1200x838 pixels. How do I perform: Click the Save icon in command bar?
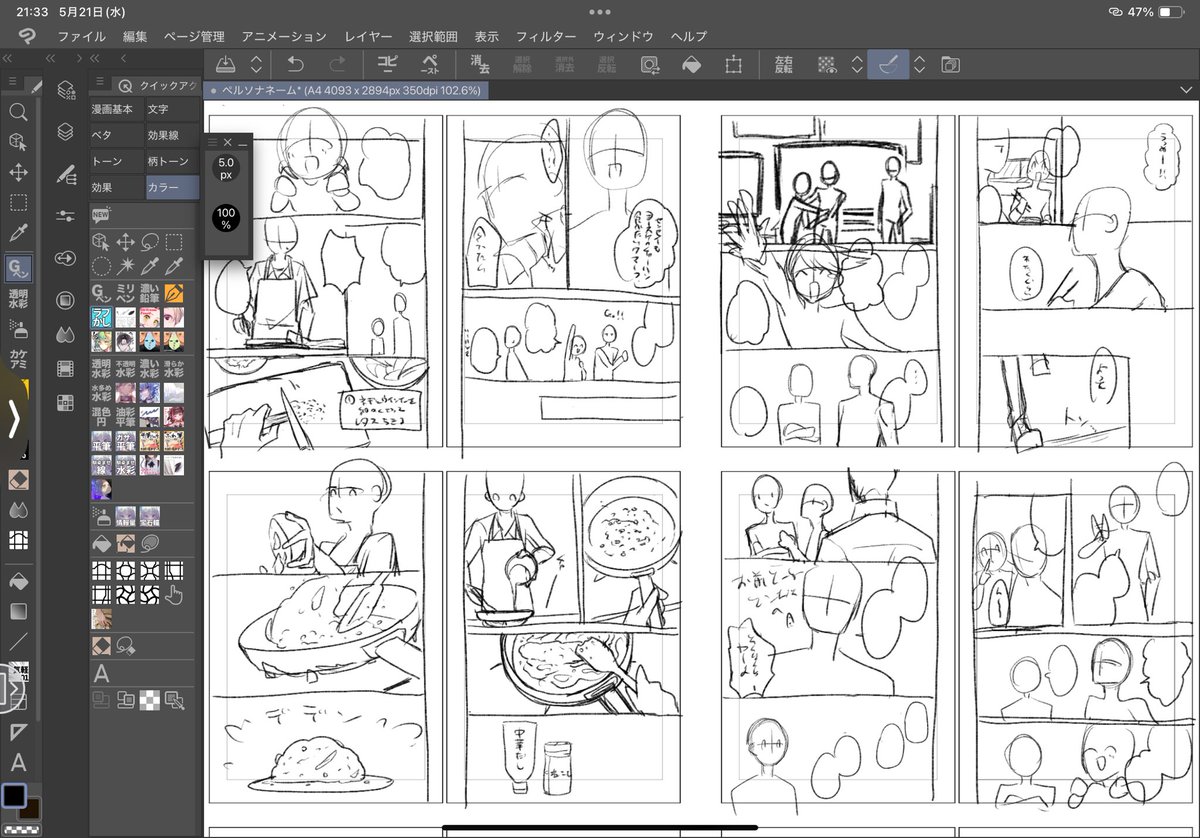[x=226, y=64]
